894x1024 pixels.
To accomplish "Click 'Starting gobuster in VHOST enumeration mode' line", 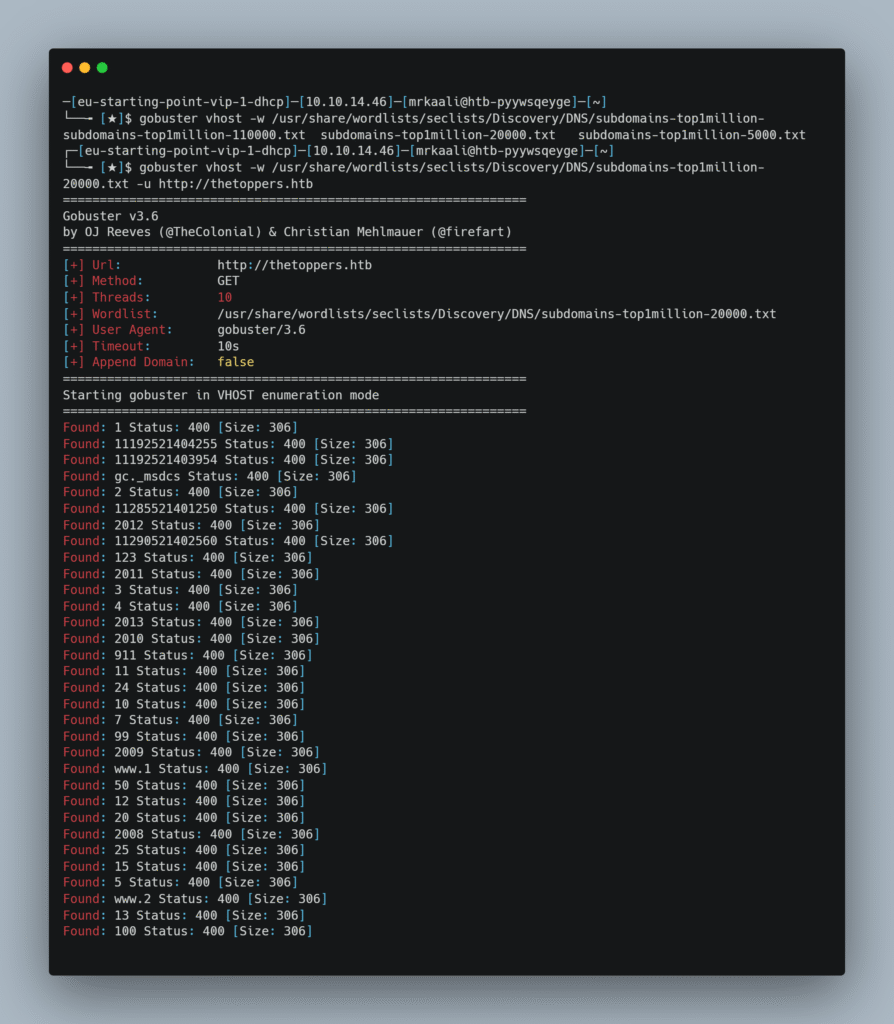I will click(x=221, y=395).
